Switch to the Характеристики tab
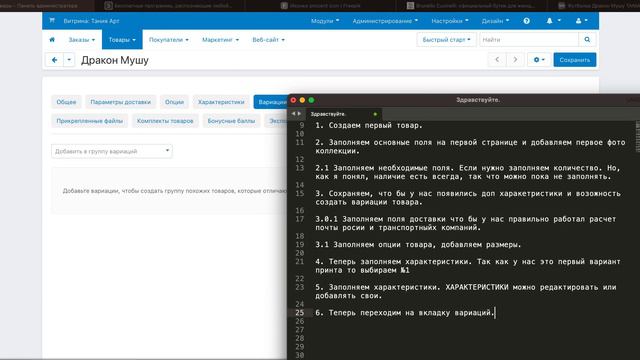The image size is (640, 360). tap(221, 102)
